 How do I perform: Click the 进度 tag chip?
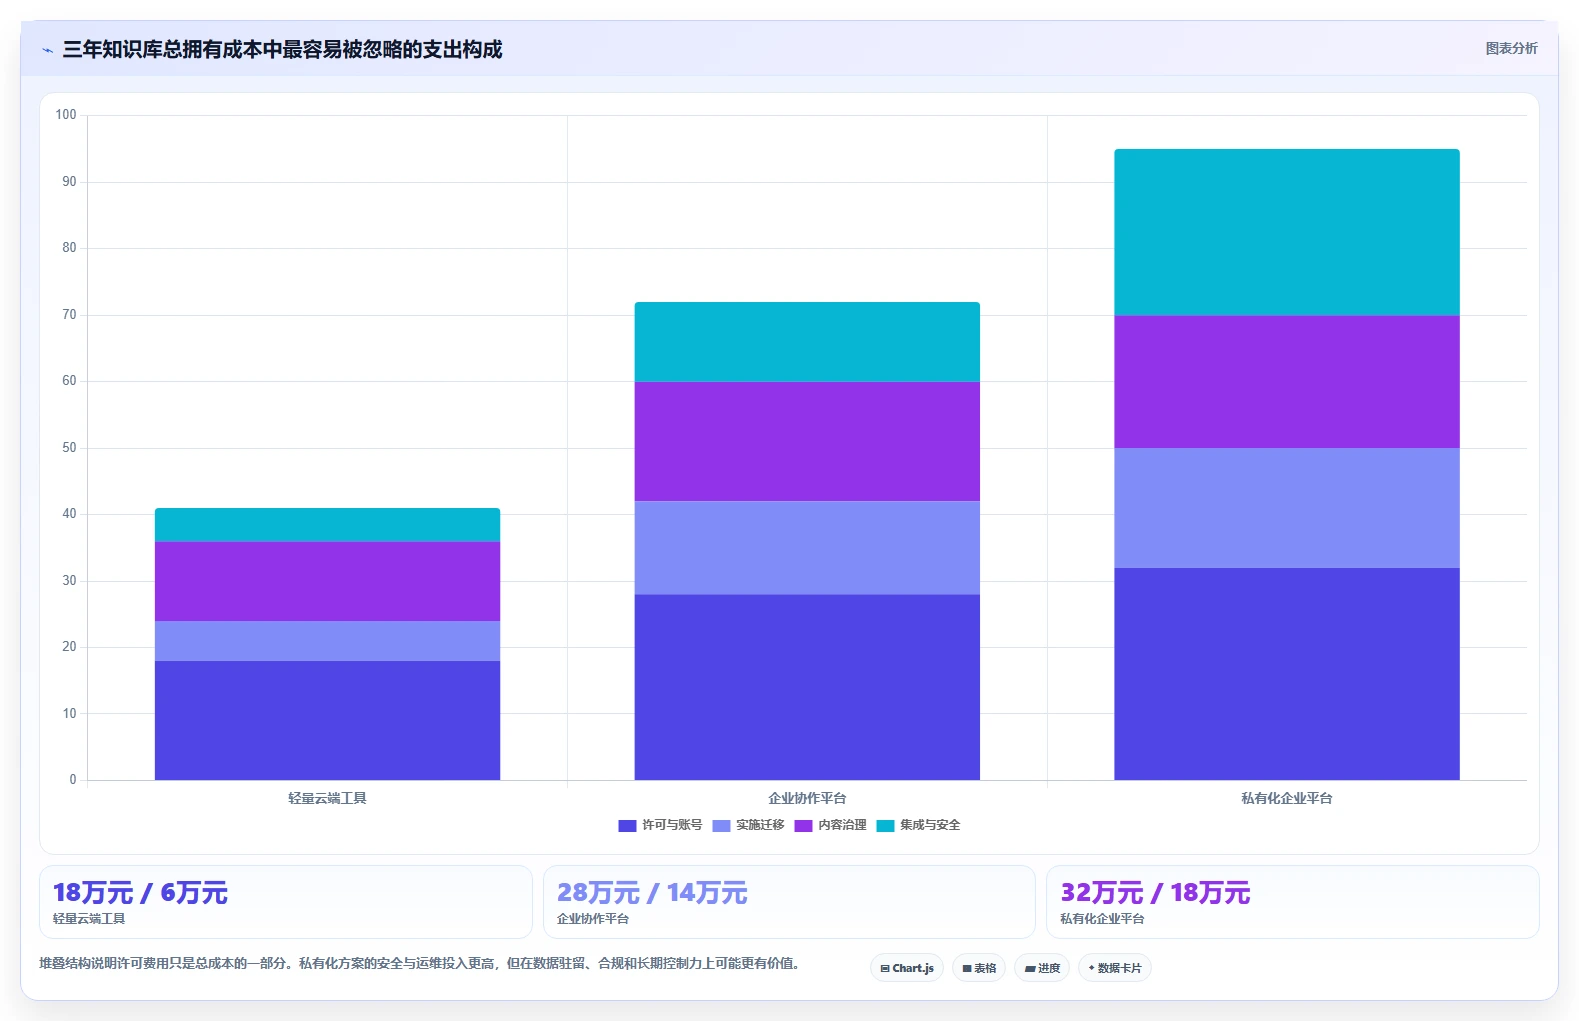pyautogui.click(x=1042, y=968)
